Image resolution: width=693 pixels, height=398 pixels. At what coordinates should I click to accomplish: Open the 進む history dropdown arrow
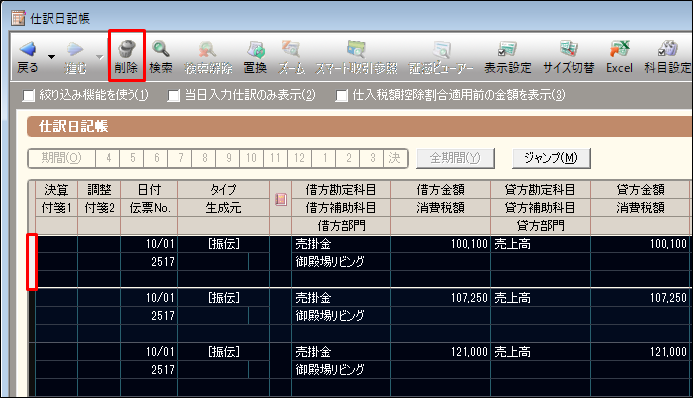99,57
